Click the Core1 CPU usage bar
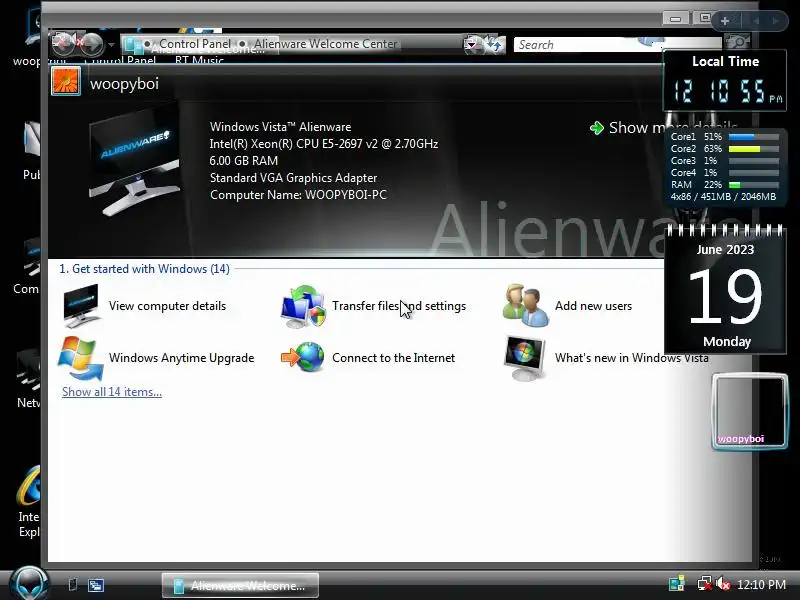 click(754, 137)
